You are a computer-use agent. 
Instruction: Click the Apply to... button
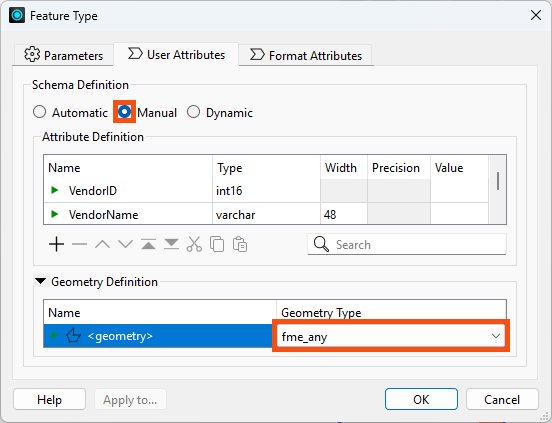(x=130, y=399)
